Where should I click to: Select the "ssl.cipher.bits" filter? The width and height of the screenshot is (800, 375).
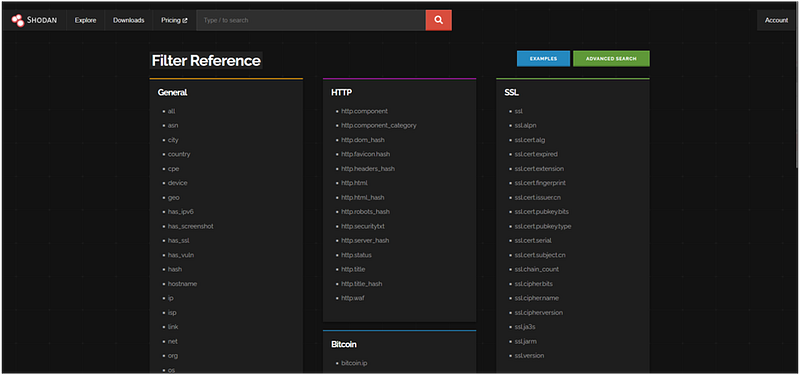pos(534,284)
